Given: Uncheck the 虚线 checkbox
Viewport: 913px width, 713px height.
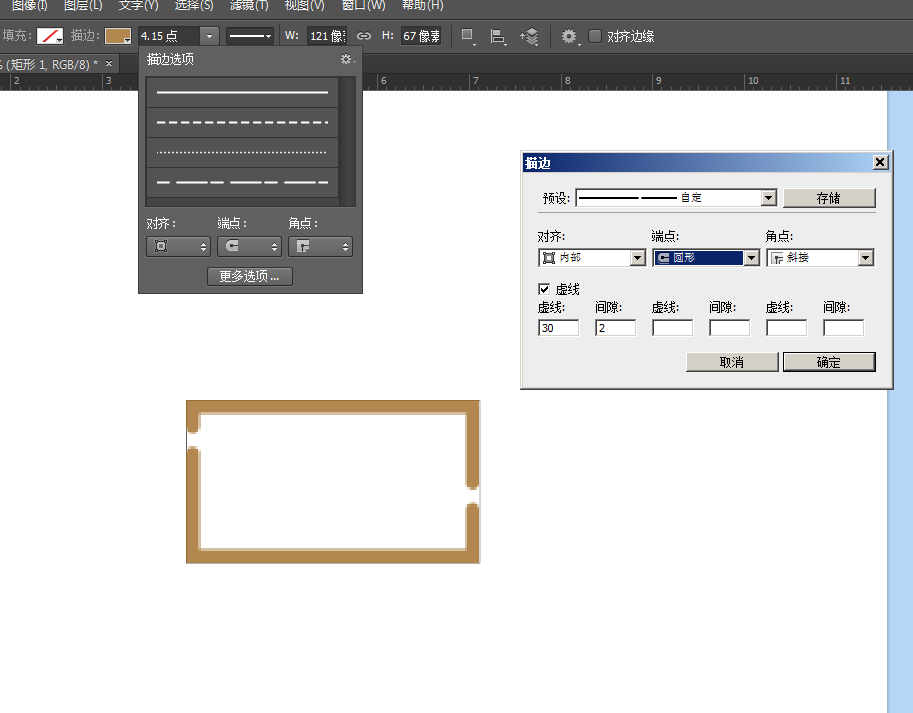Looking at the screenshot, I should [x=544, y=289].
